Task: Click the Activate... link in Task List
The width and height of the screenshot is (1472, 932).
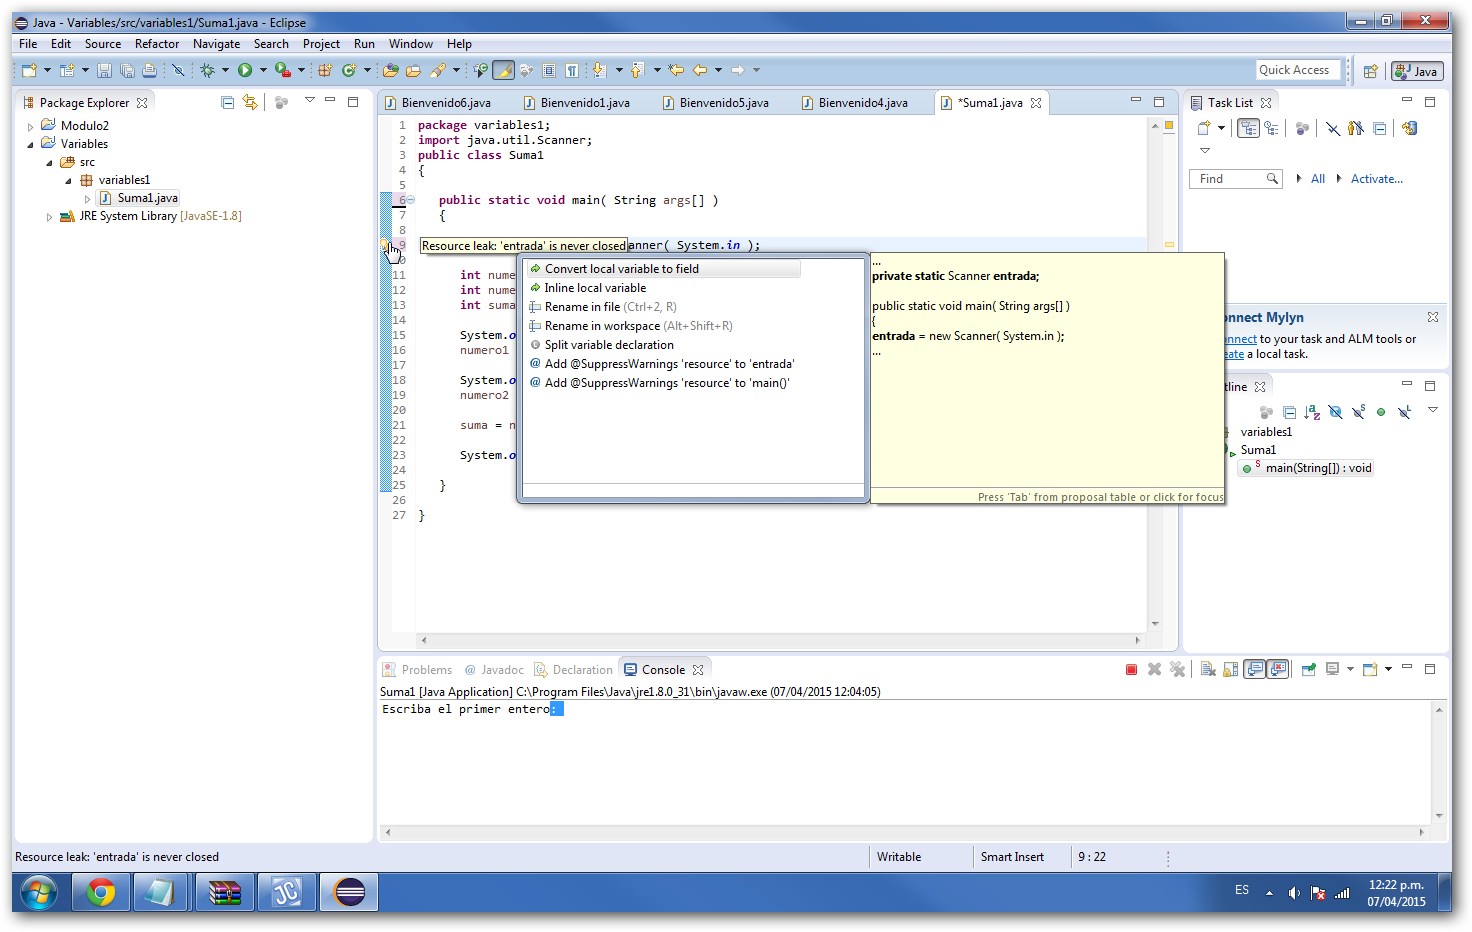Action: pos(1376,179)
